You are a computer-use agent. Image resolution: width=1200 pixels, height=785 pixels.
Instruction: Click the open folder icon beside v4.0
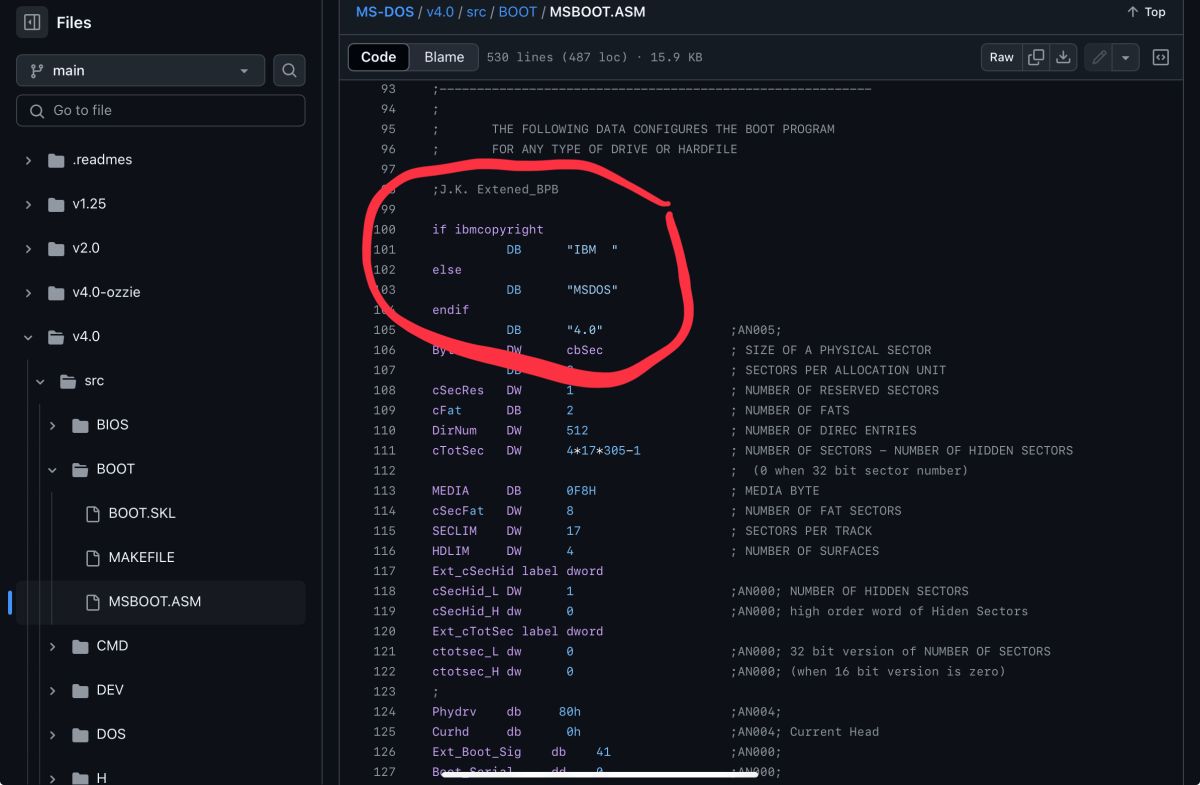56,337
